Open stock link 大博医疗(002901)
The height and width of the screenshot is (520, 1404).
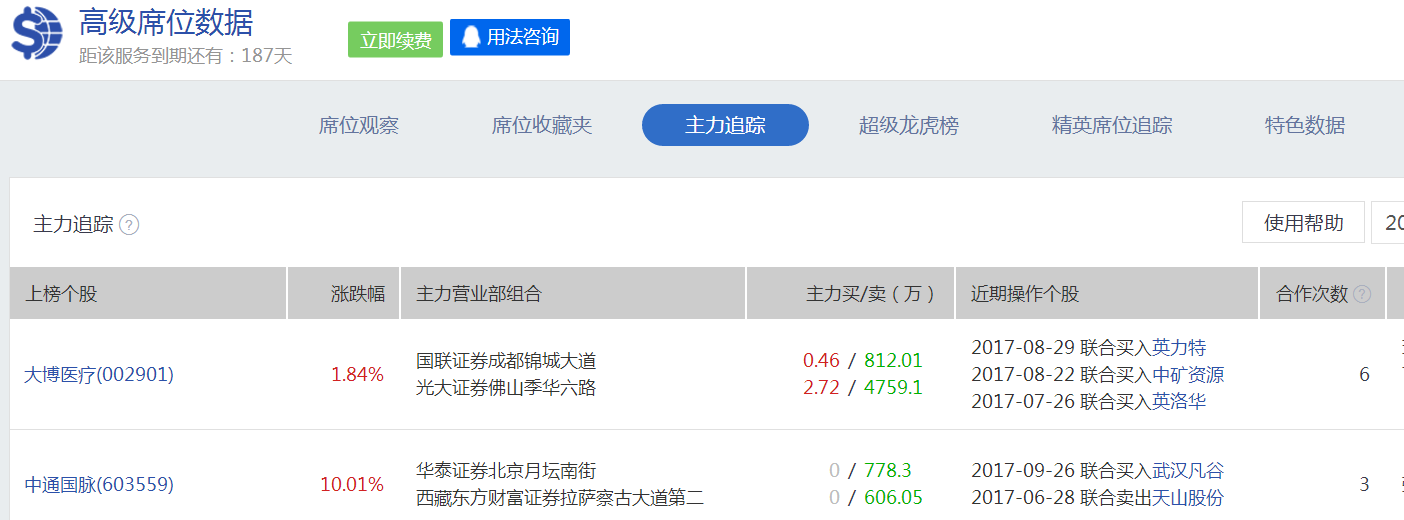pyautogui.click(x=99, y=375)
